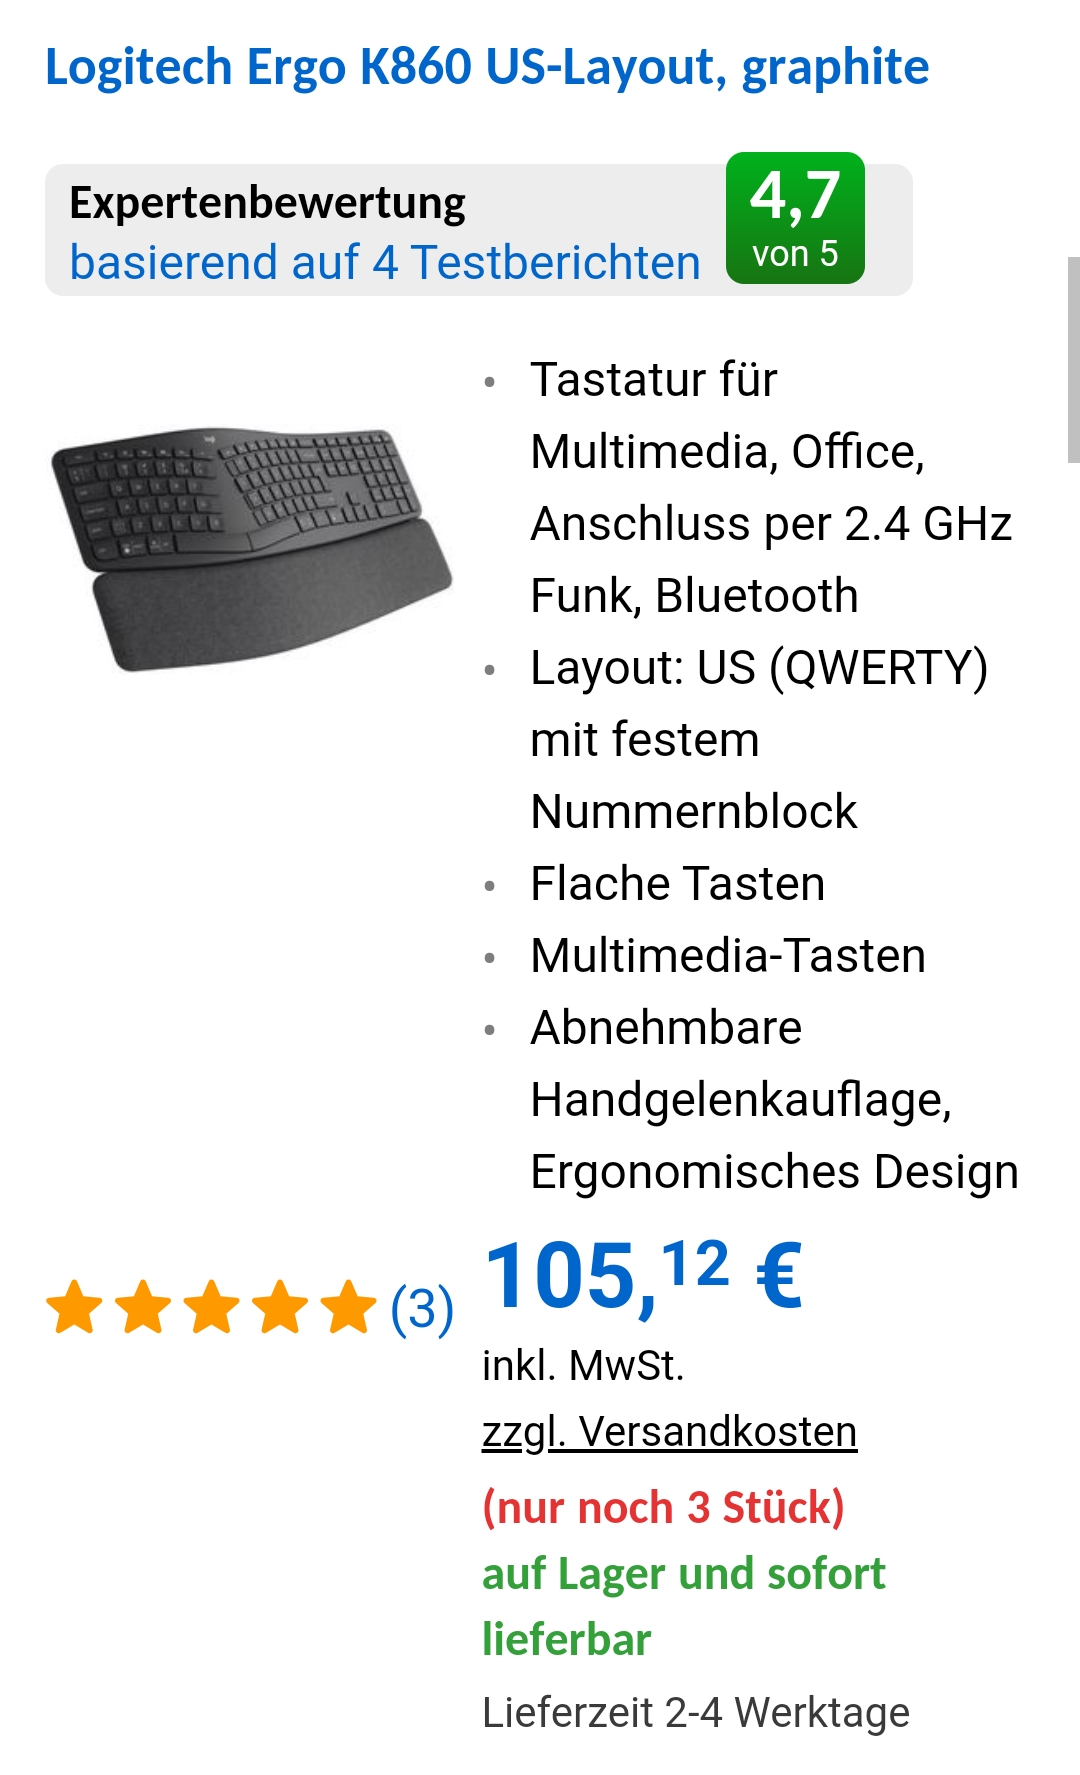Open the 4 Testberichten expert review link

[385, 263]
